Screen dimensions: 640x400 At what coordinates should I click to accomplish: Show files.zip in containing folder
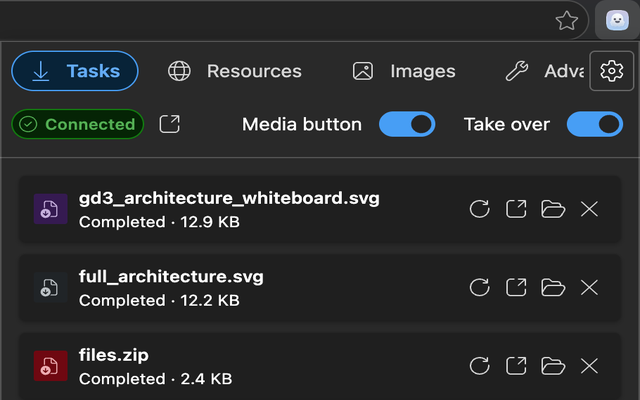[553, 366]
